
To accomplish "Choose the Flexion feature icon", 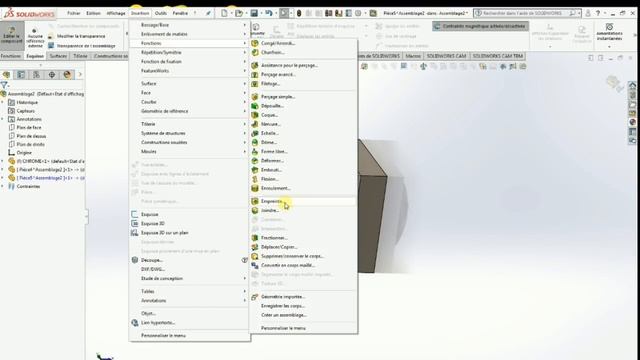I will point(255,179).
